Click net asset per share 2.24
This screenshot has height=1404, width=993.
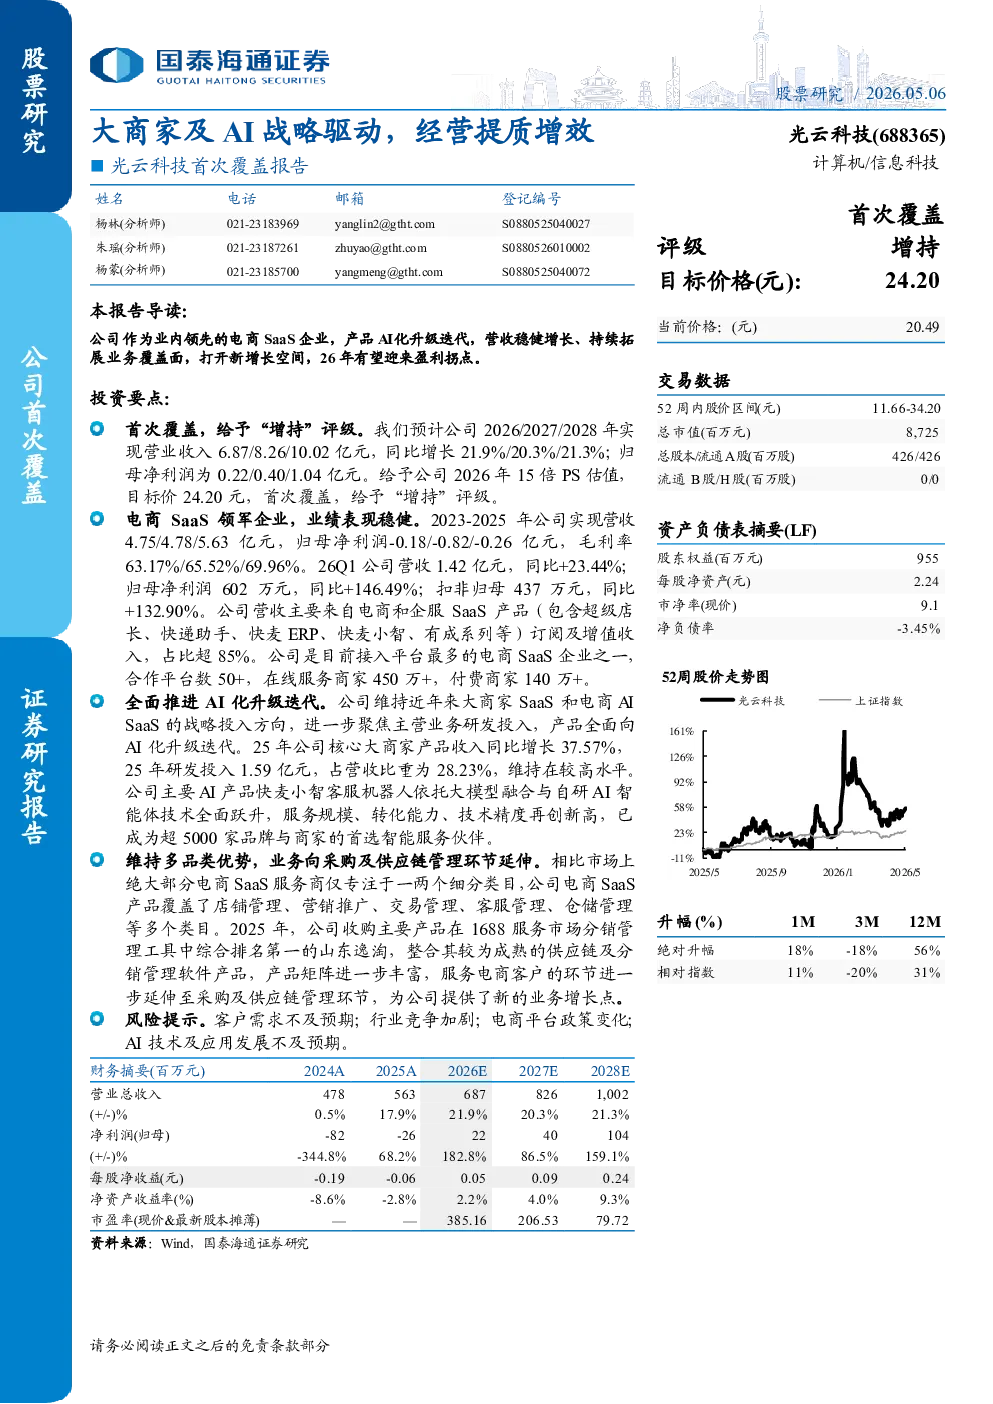click(926, 581)
